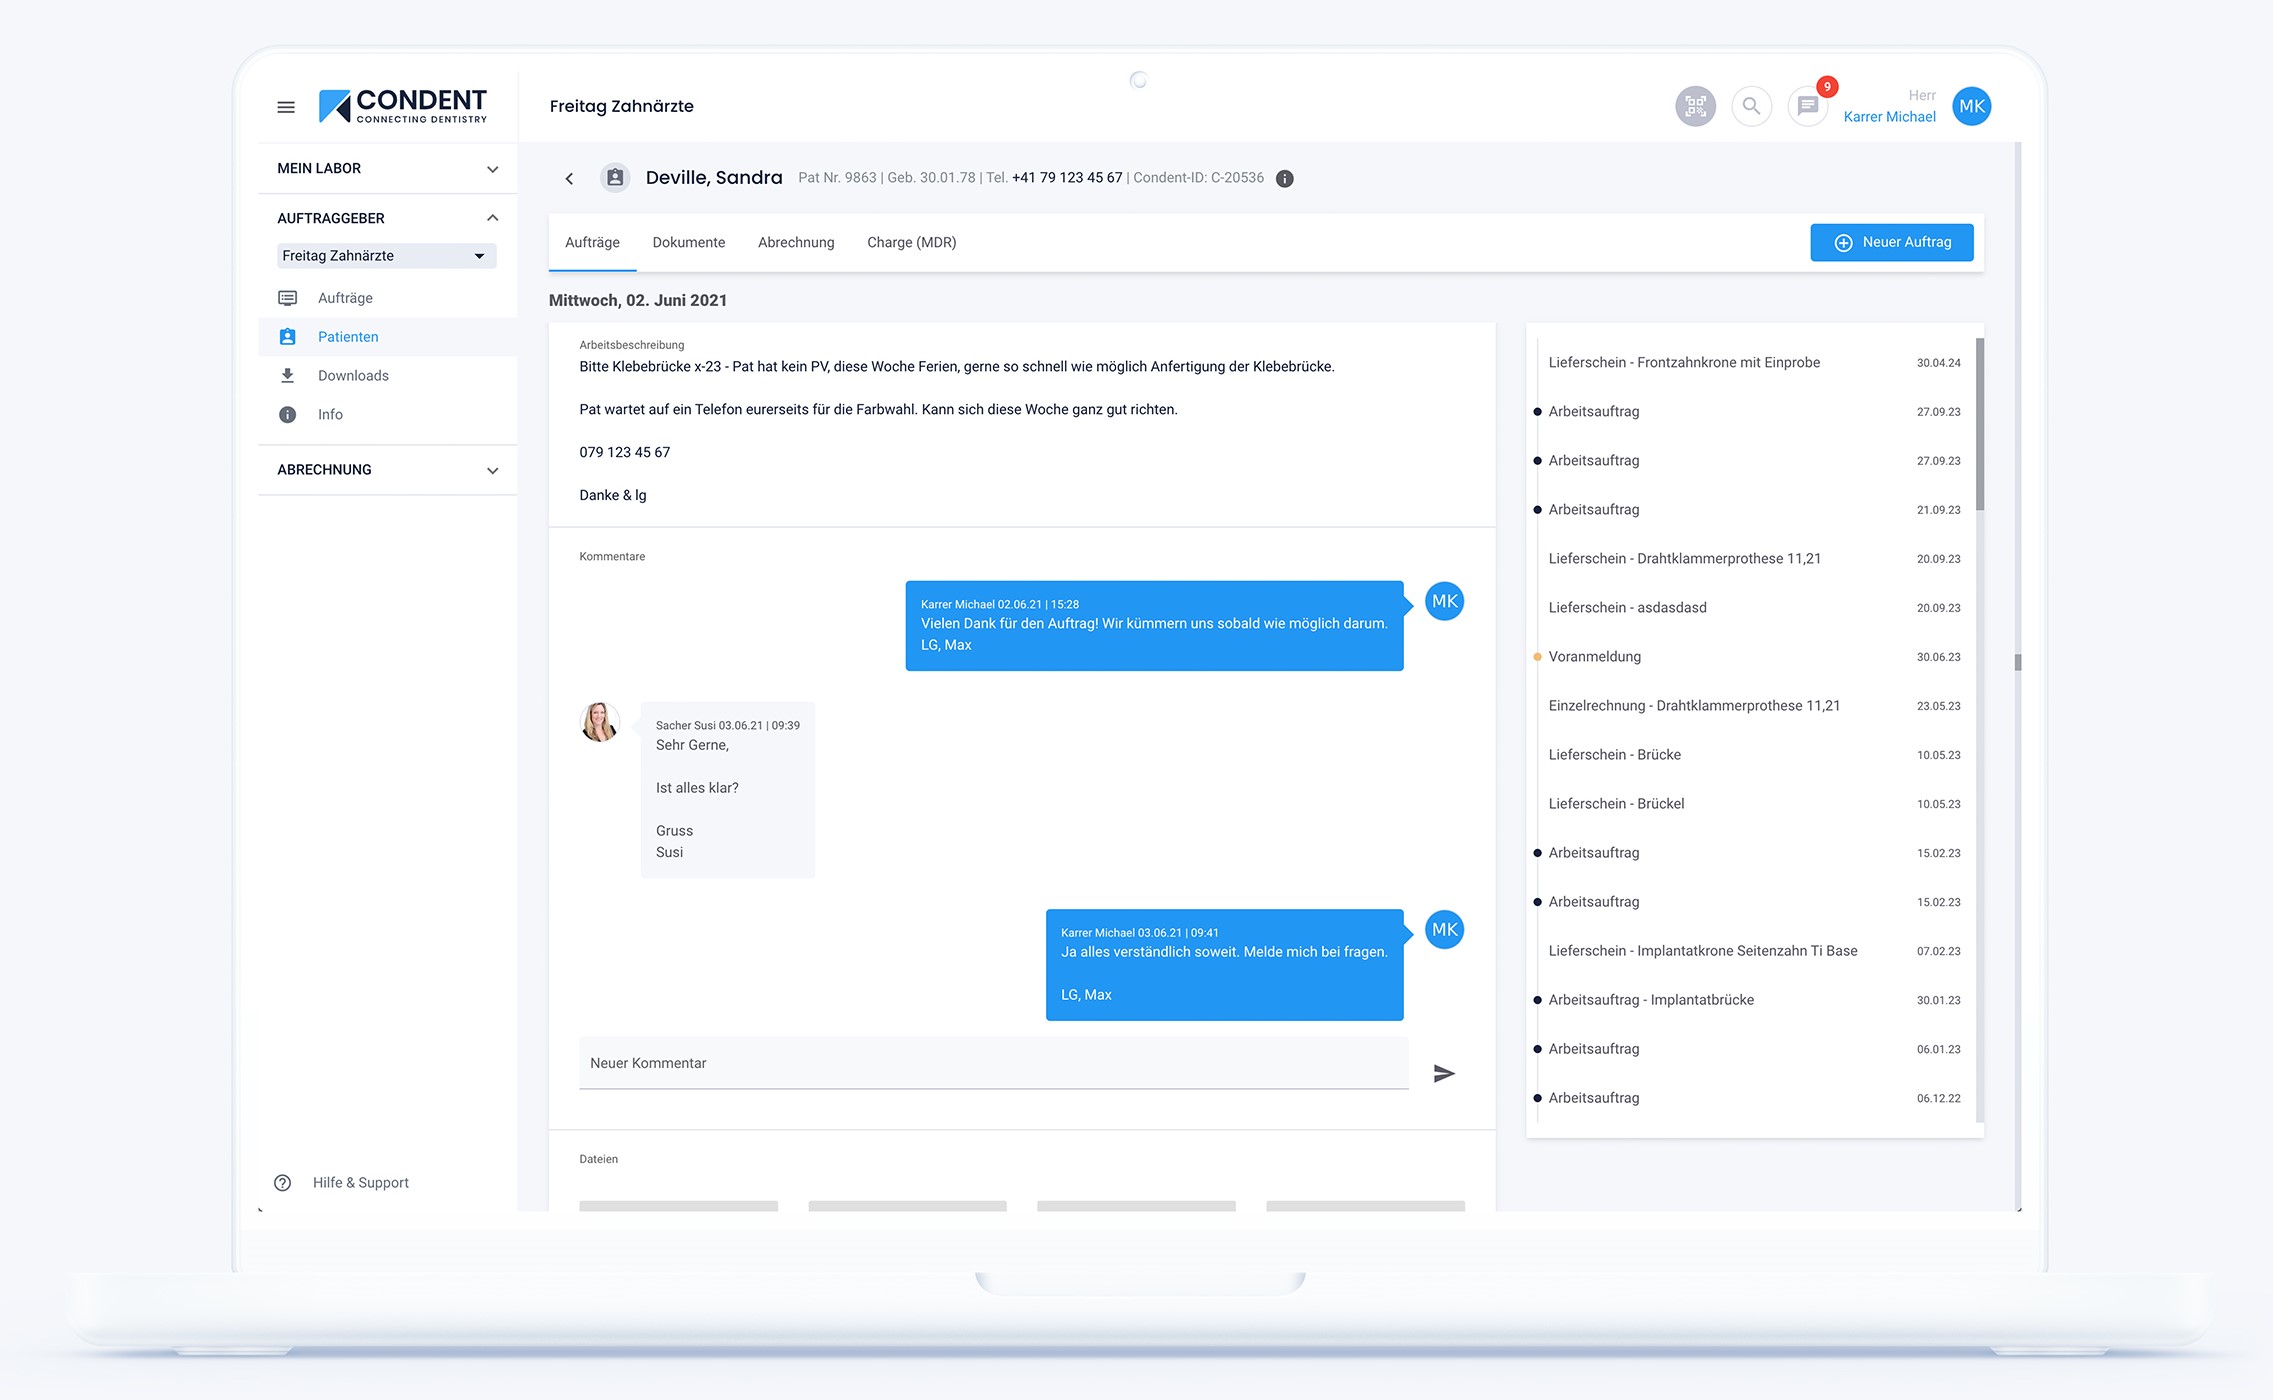The width and height of the screenshot is (2273, 1400).
Task: Select Downloads in the sidebar
Action: [x=353, y=375]
